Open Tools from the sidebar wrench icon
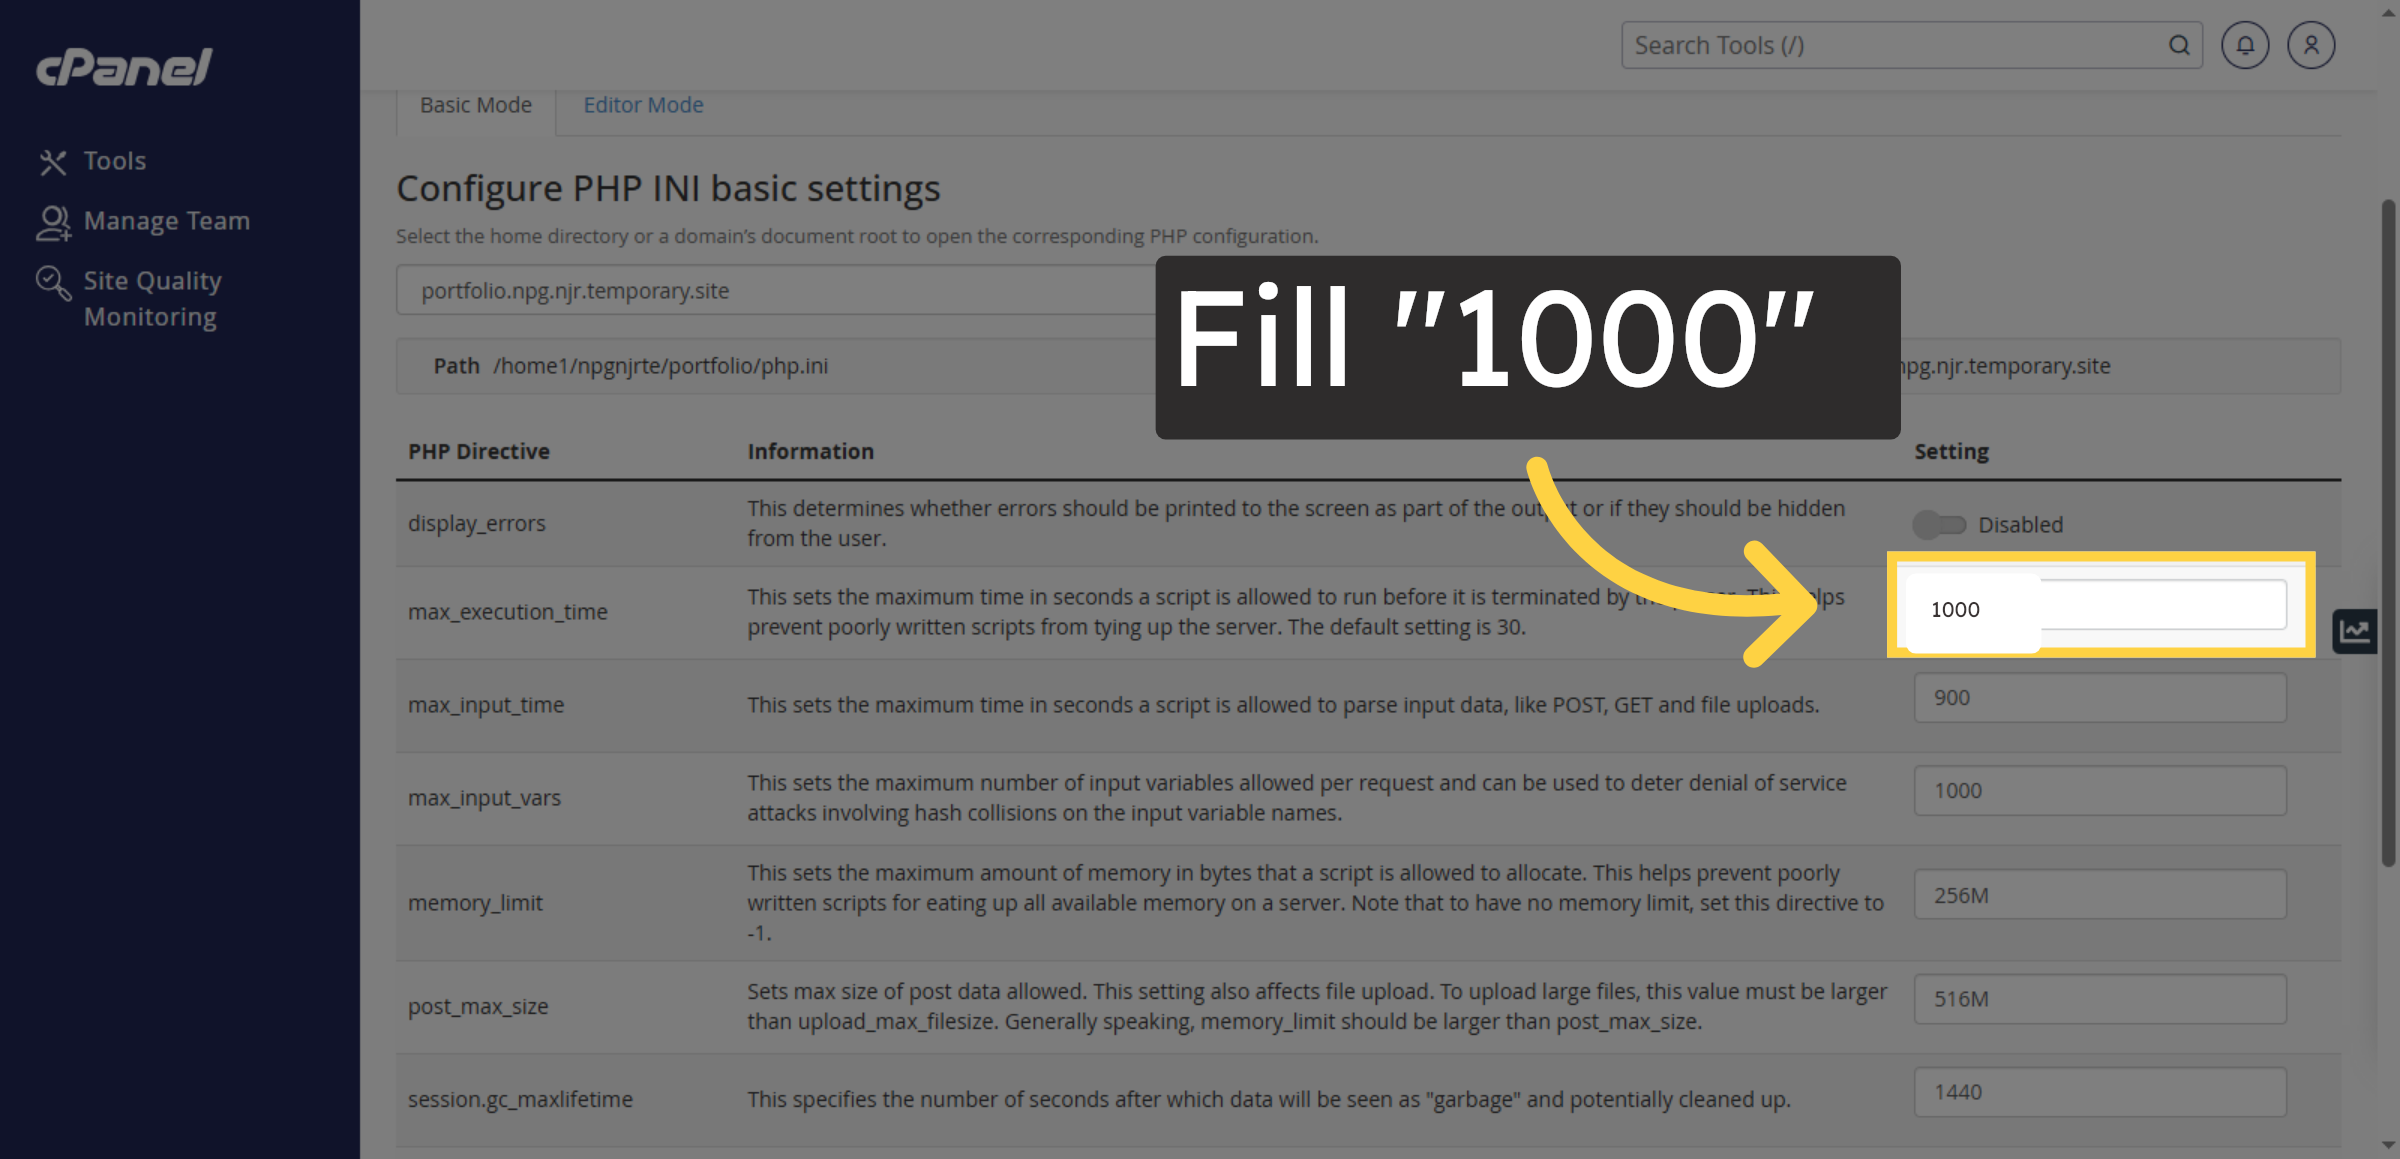 (52, 162)
